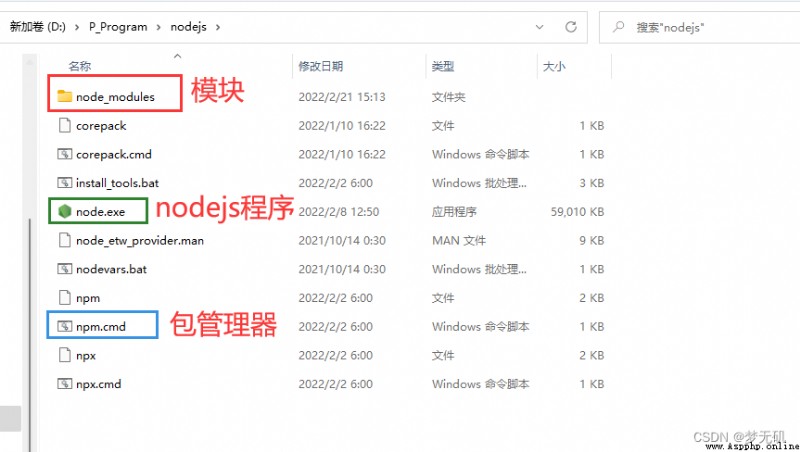The image size is (800, 452).
Task: Click the 3 KB size value
Action: 591,183
